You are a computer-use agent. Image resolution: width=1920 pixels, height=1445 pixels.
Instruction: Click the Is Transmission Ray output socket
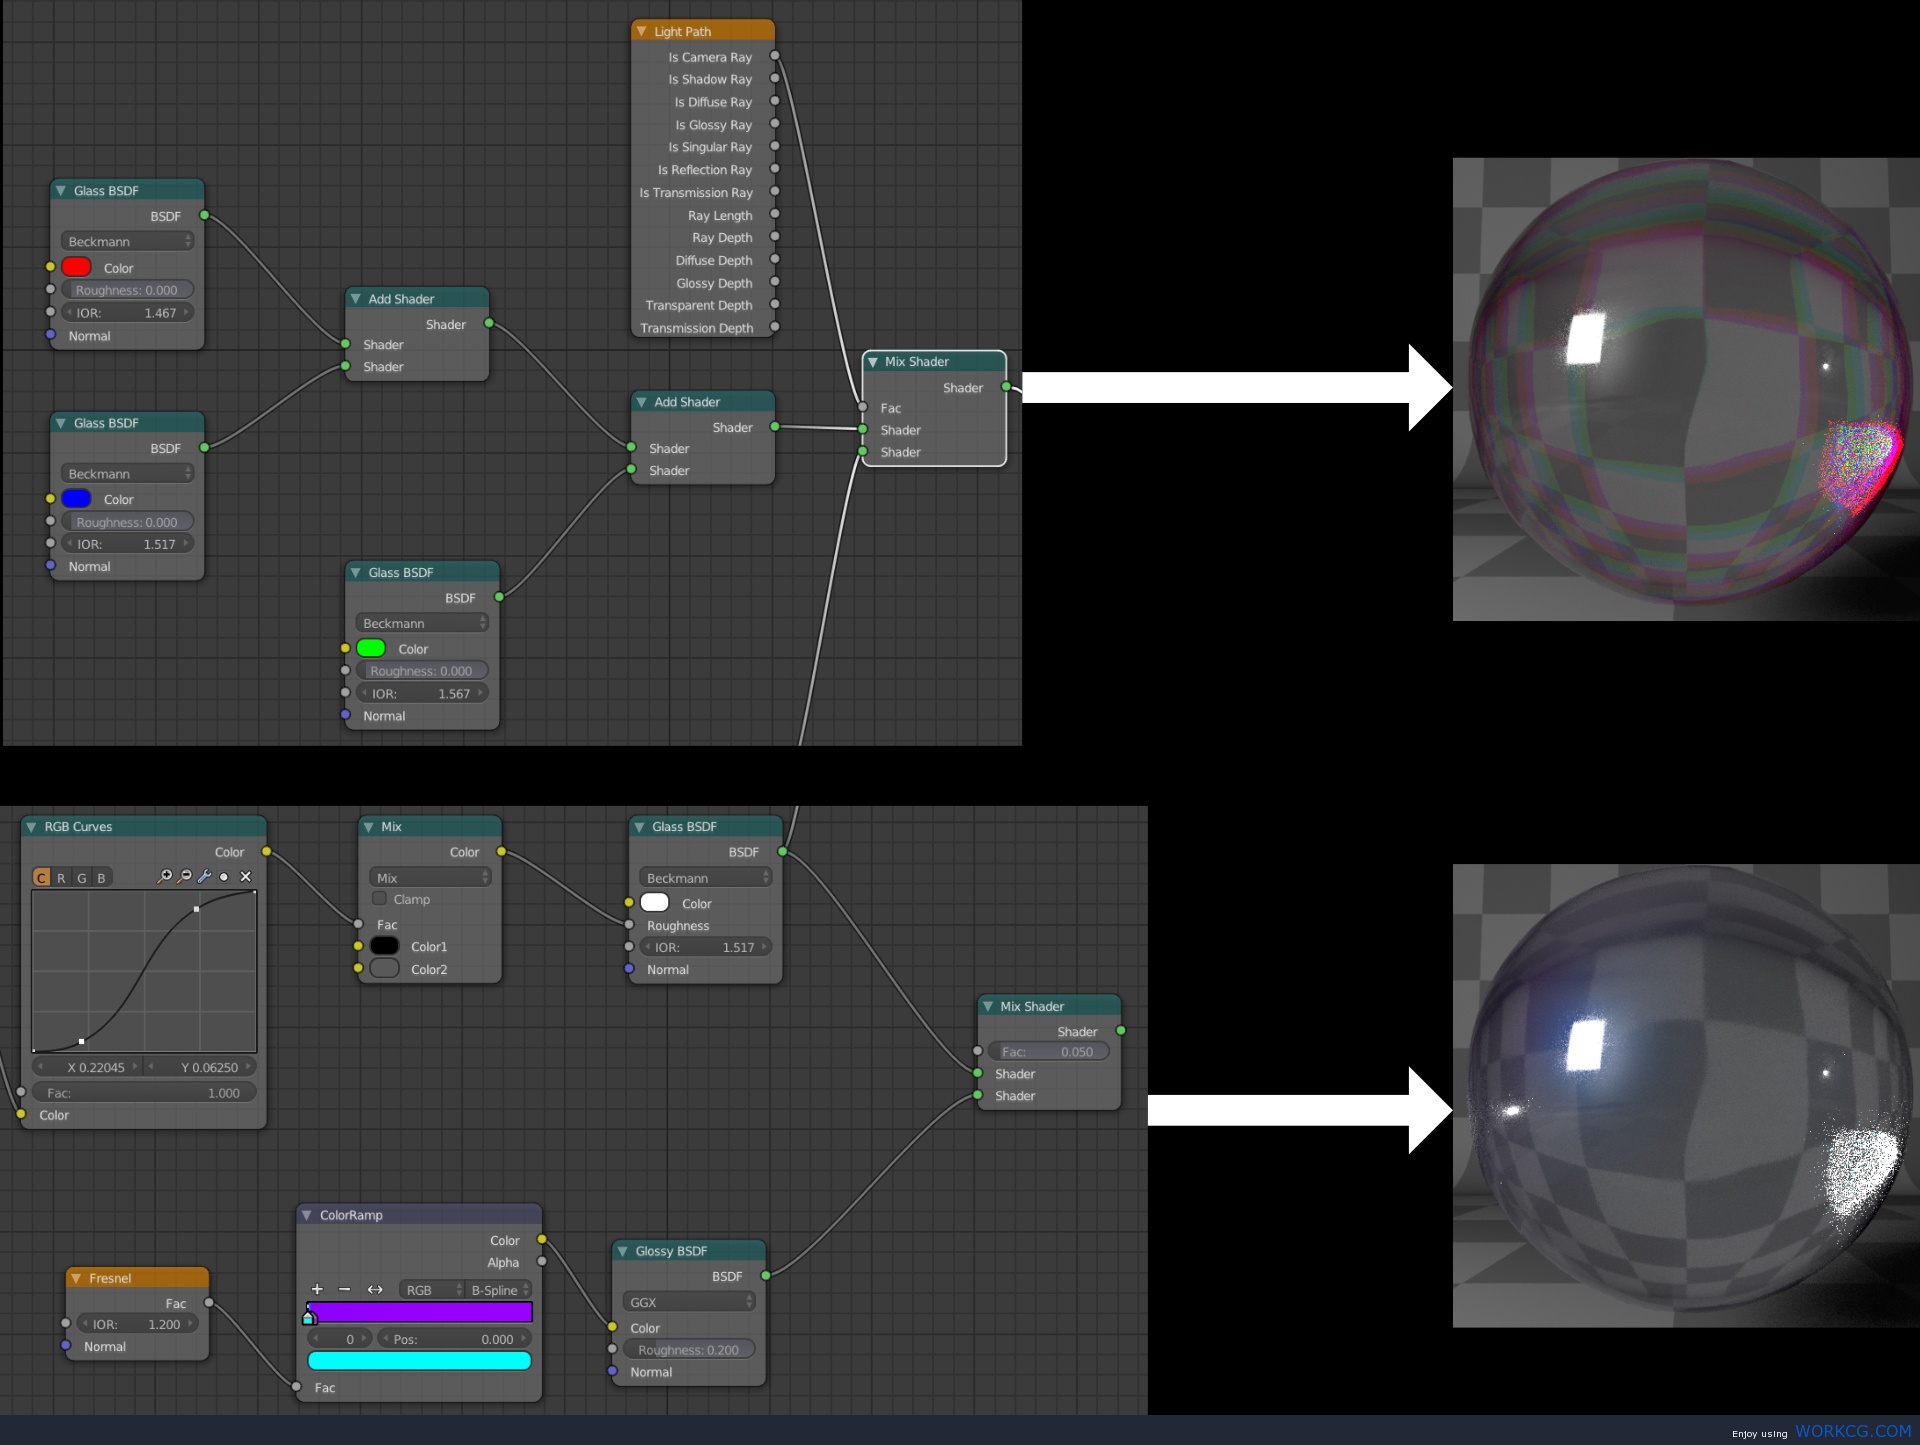click(x=774, y=192)
